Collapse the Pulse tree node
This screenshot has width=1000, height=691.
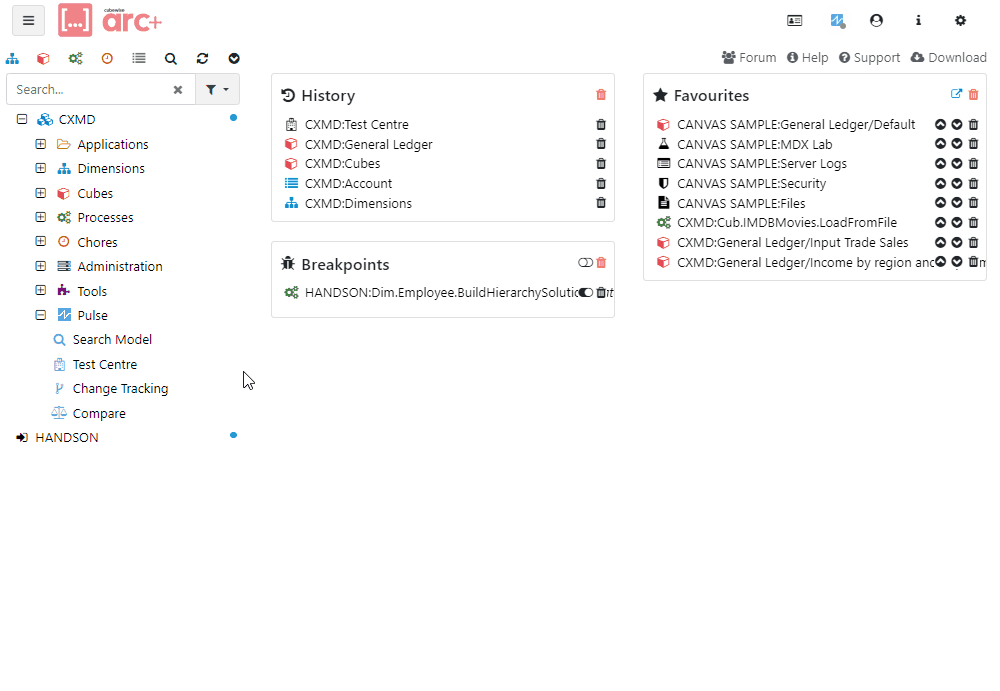coord(41,315)
